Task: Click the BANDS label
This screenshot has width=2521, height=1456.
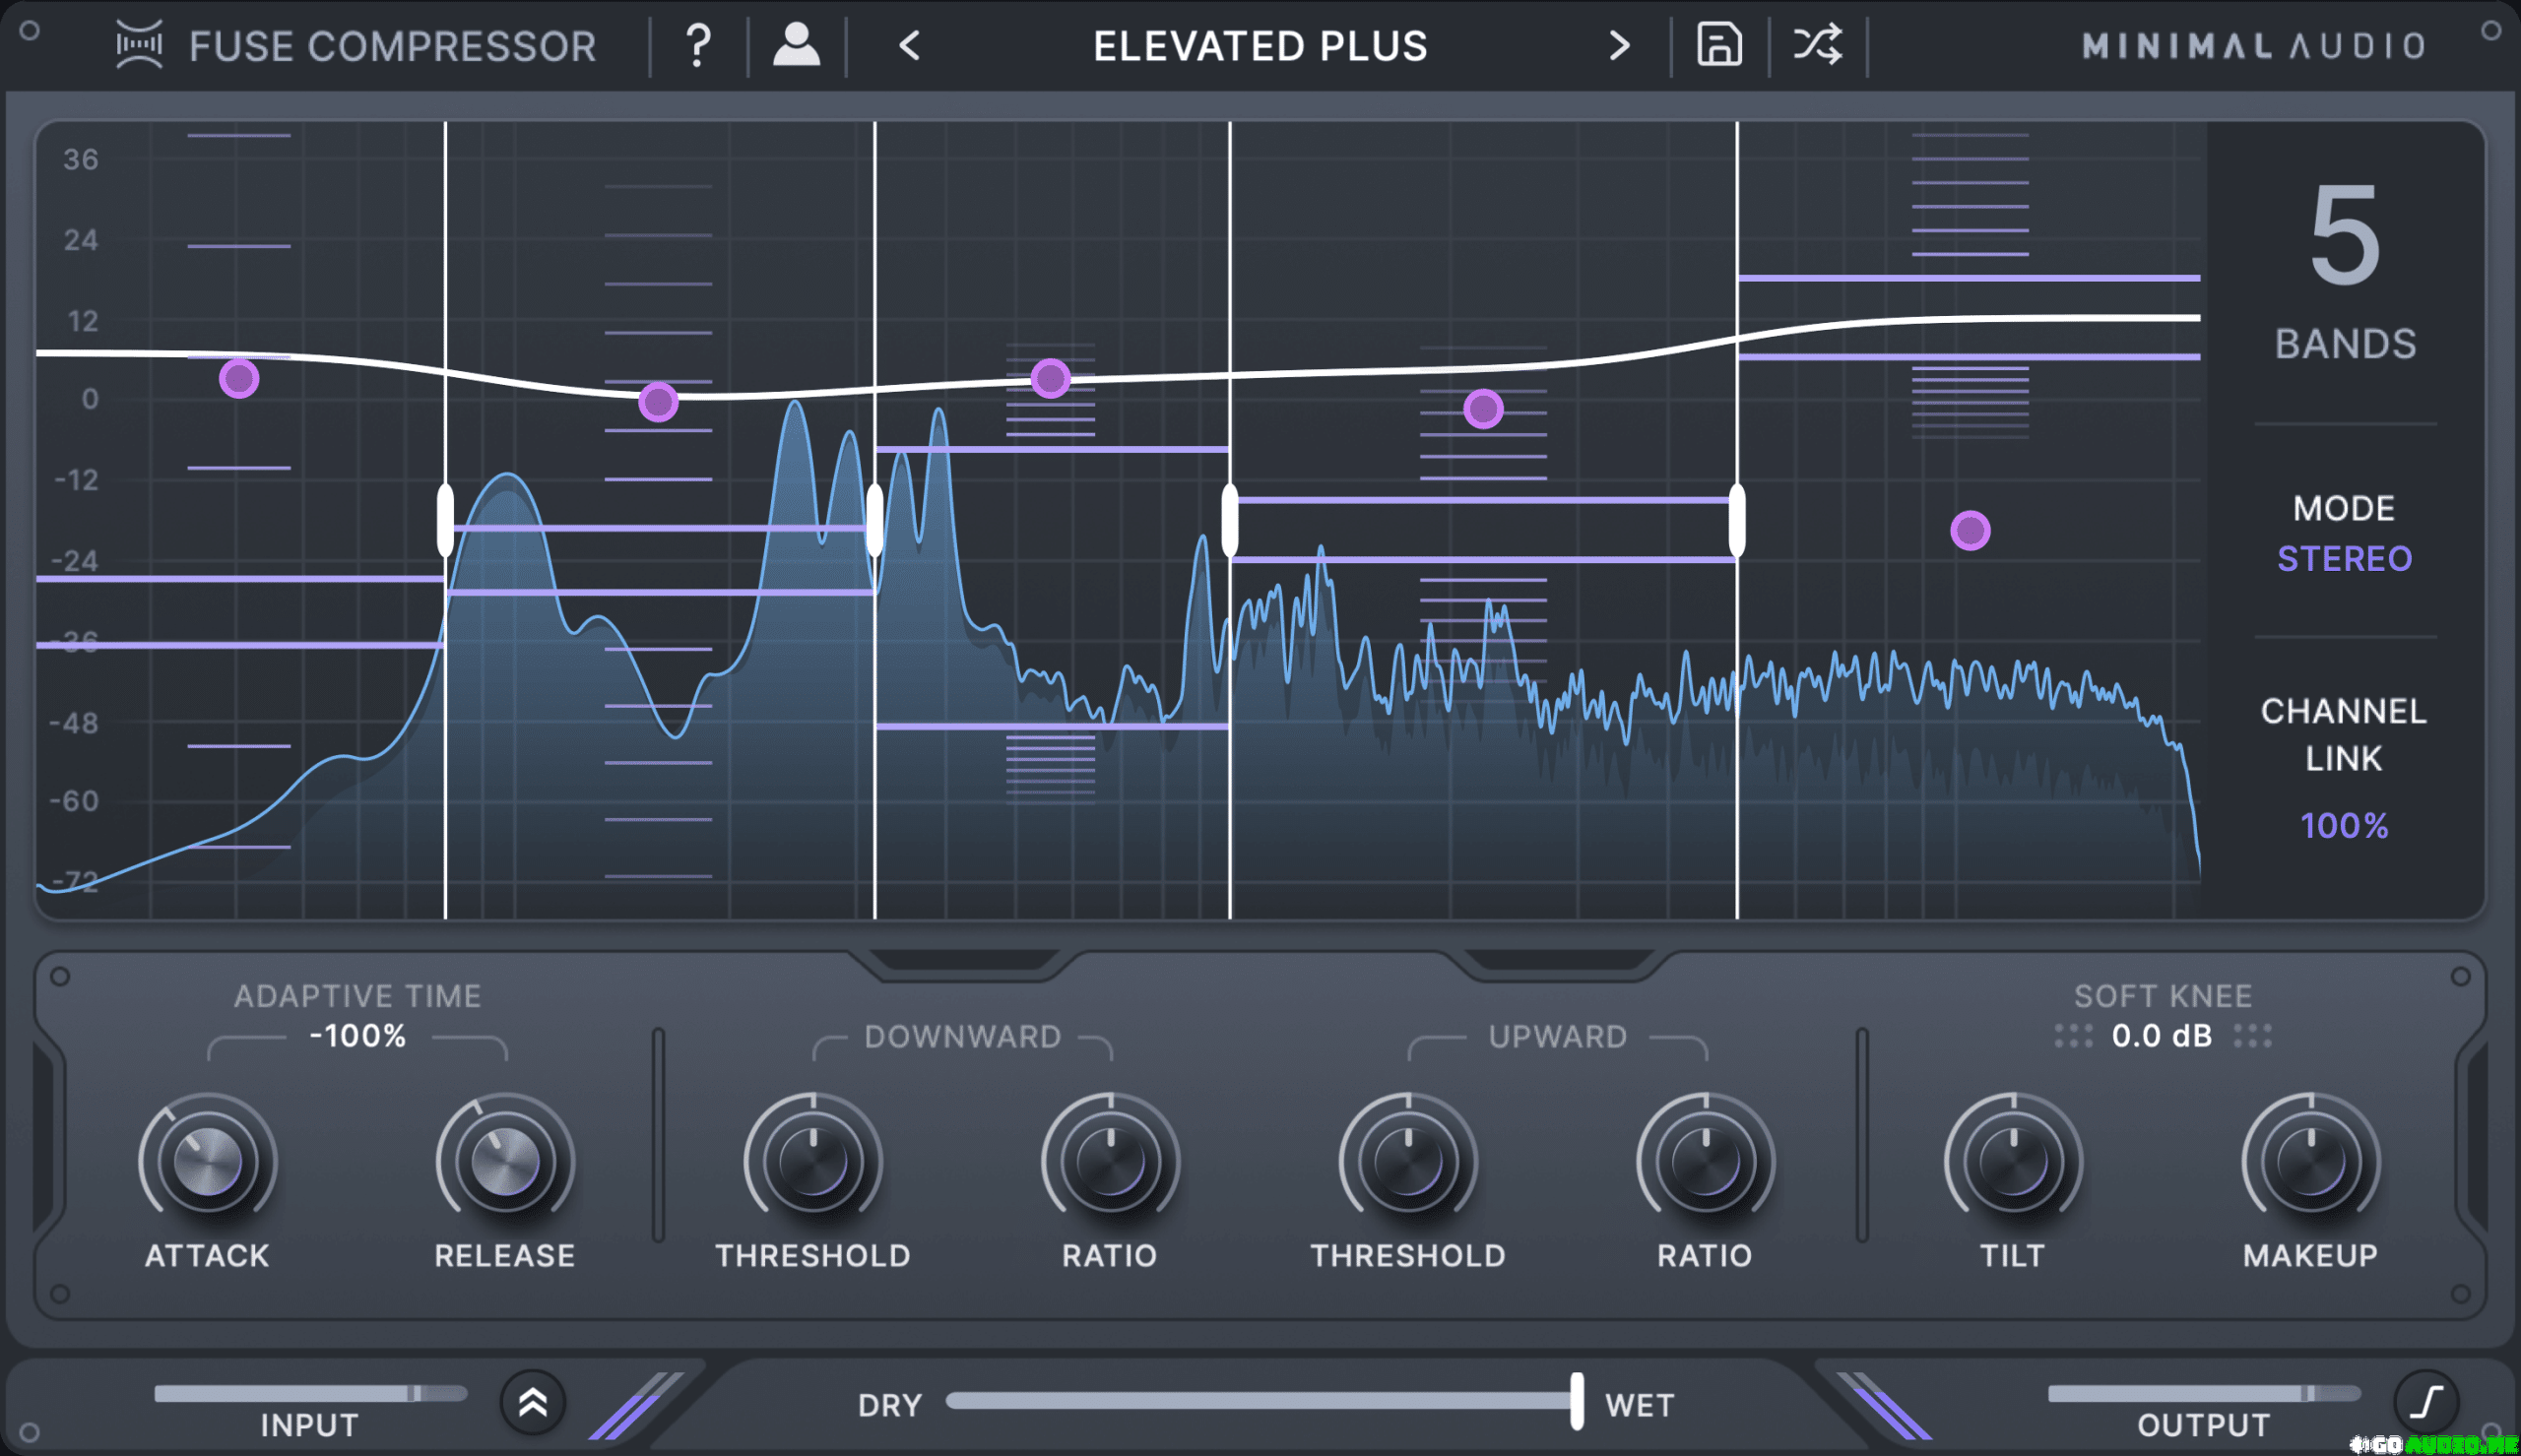Action: 2345,344
